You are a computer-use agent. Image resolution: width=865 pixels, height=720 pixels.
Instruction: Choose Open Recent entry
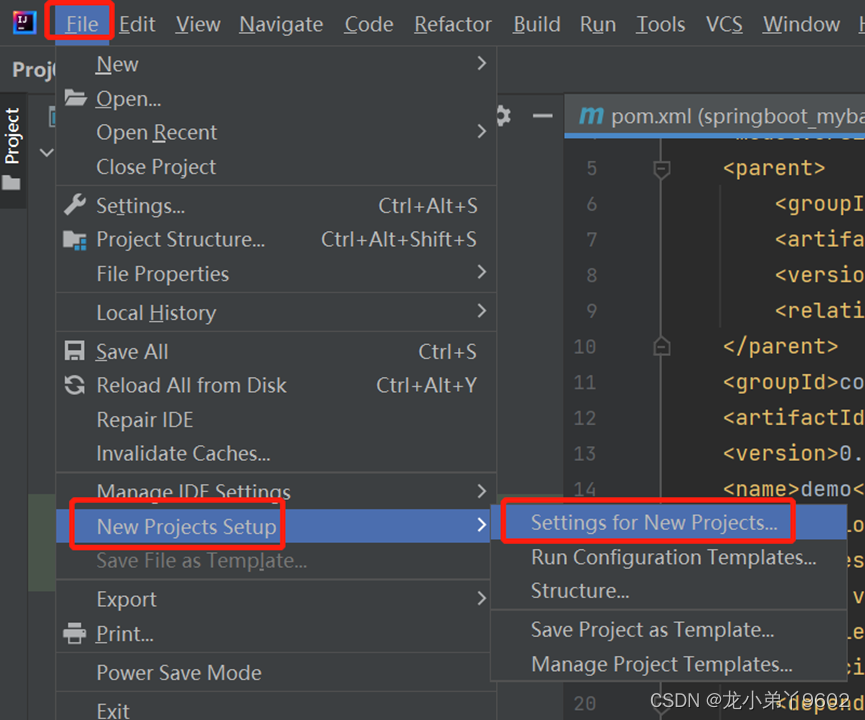(x=276, y=132)
